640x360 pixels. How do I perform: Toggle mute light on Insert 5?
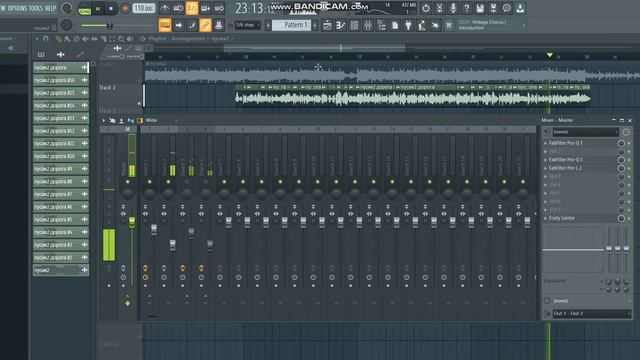[x=224, y=182]
